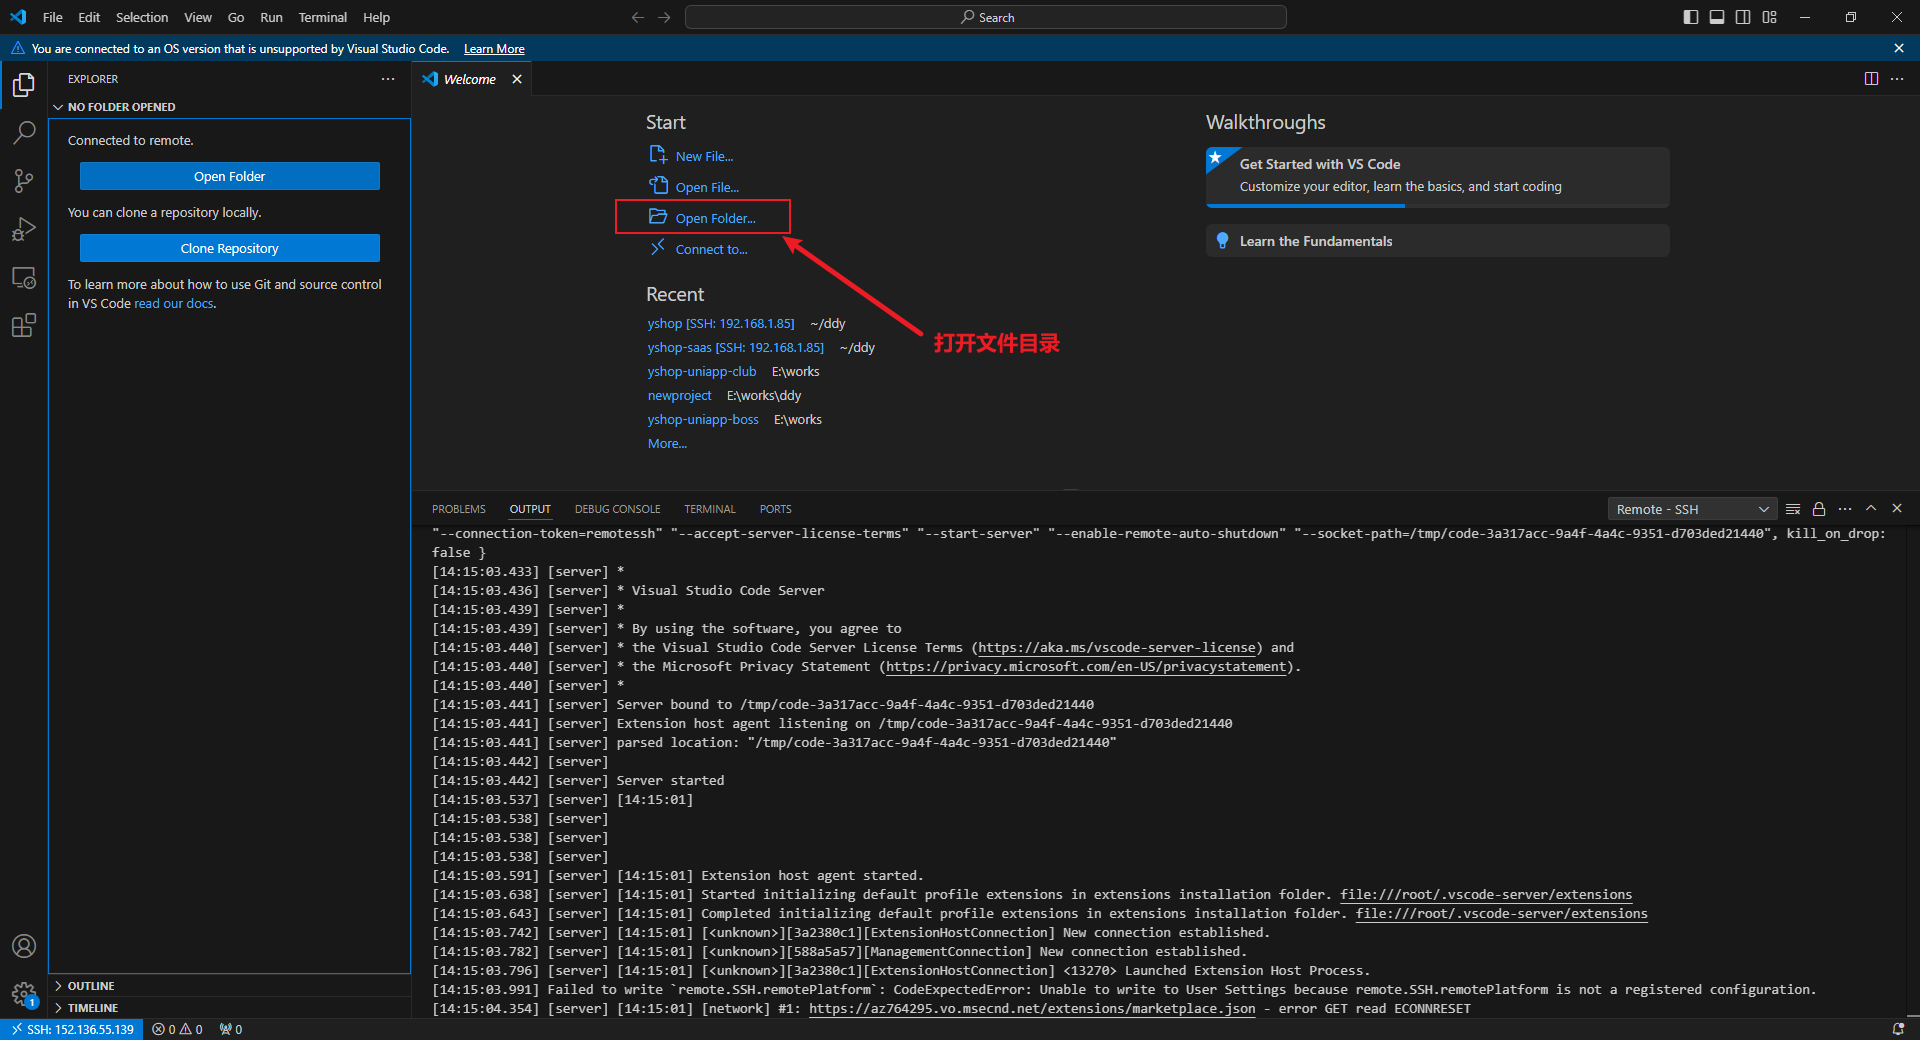Open the Selection menu

(x=142, y=17)
